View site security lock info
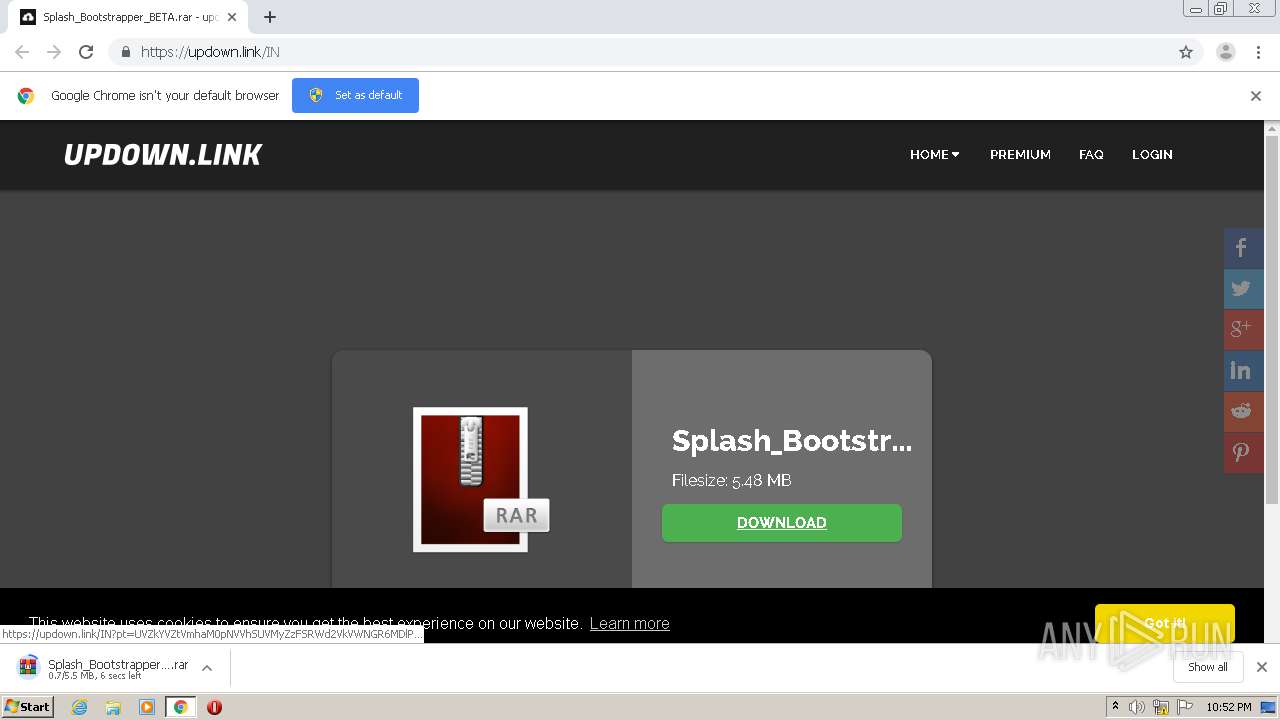This screenshot has width=1280, height=720. 125,52
